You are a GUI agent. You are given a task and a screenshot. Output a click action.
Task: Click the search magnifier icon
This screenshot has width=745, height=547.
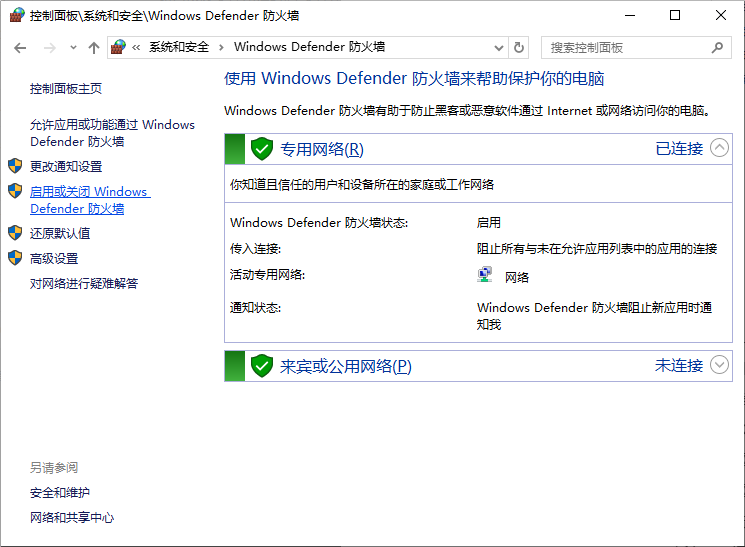[717, 48]
